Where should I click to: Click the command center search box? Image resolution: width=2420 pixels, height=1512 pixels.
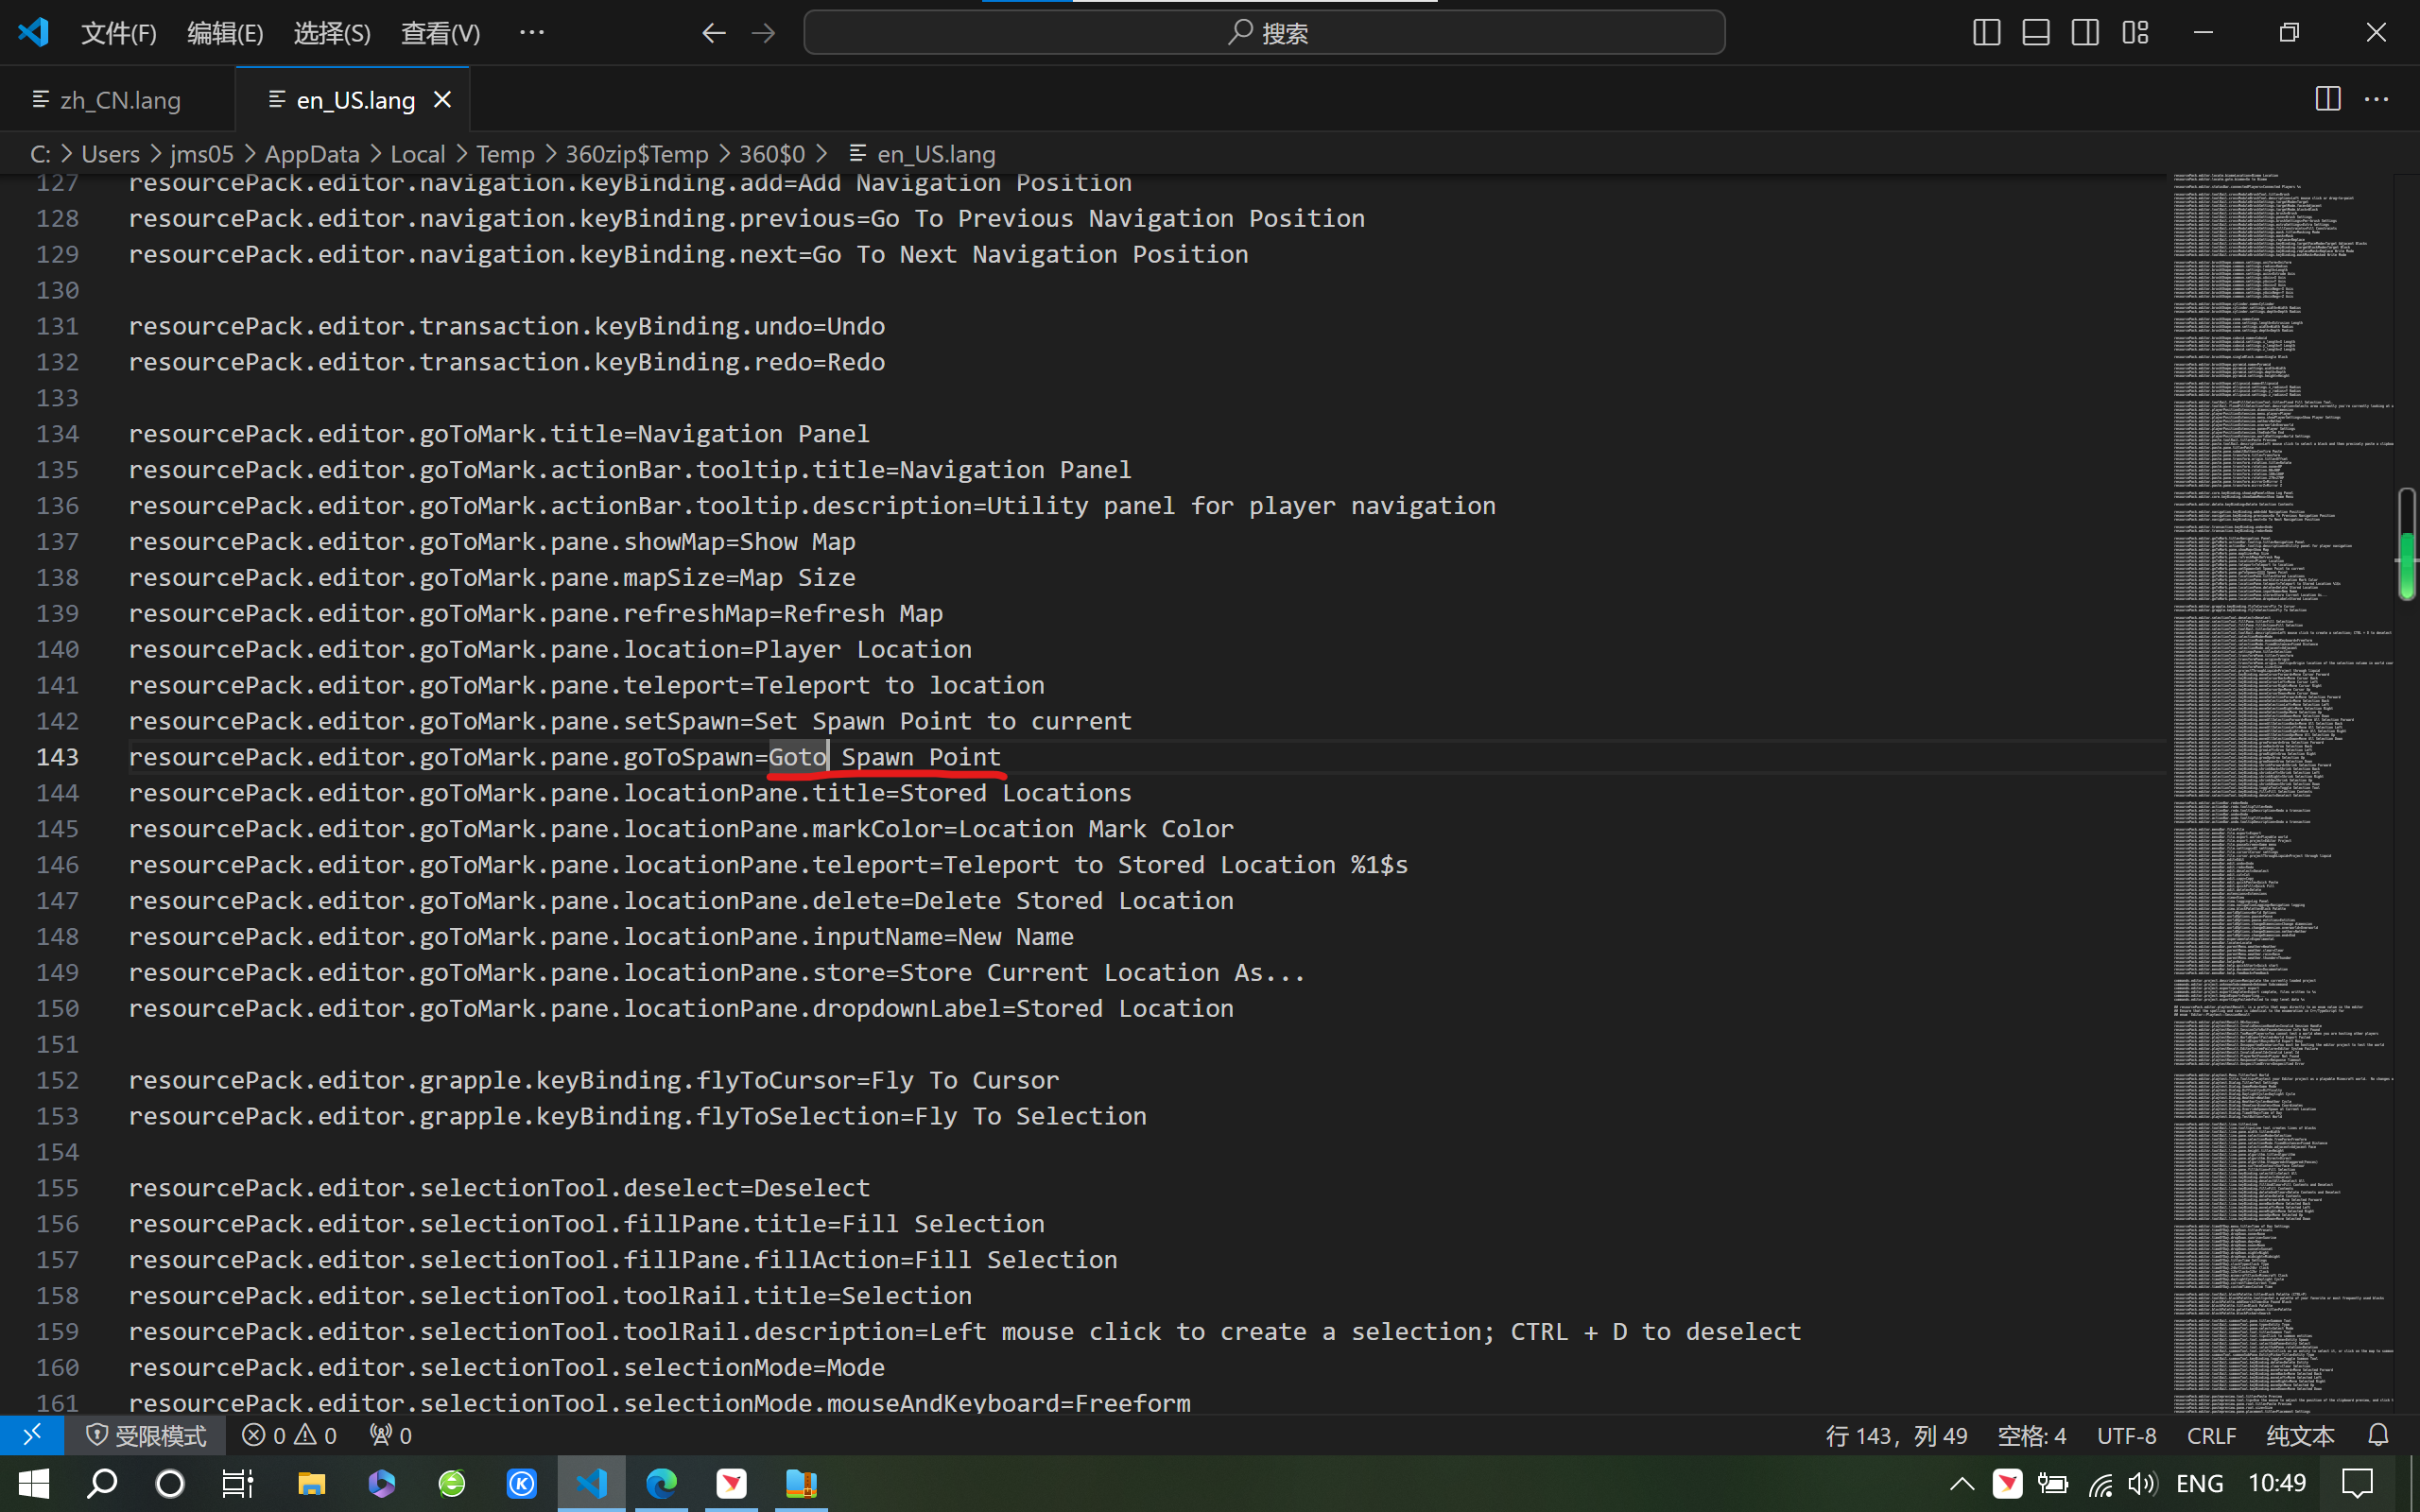tap(1264, 33)
